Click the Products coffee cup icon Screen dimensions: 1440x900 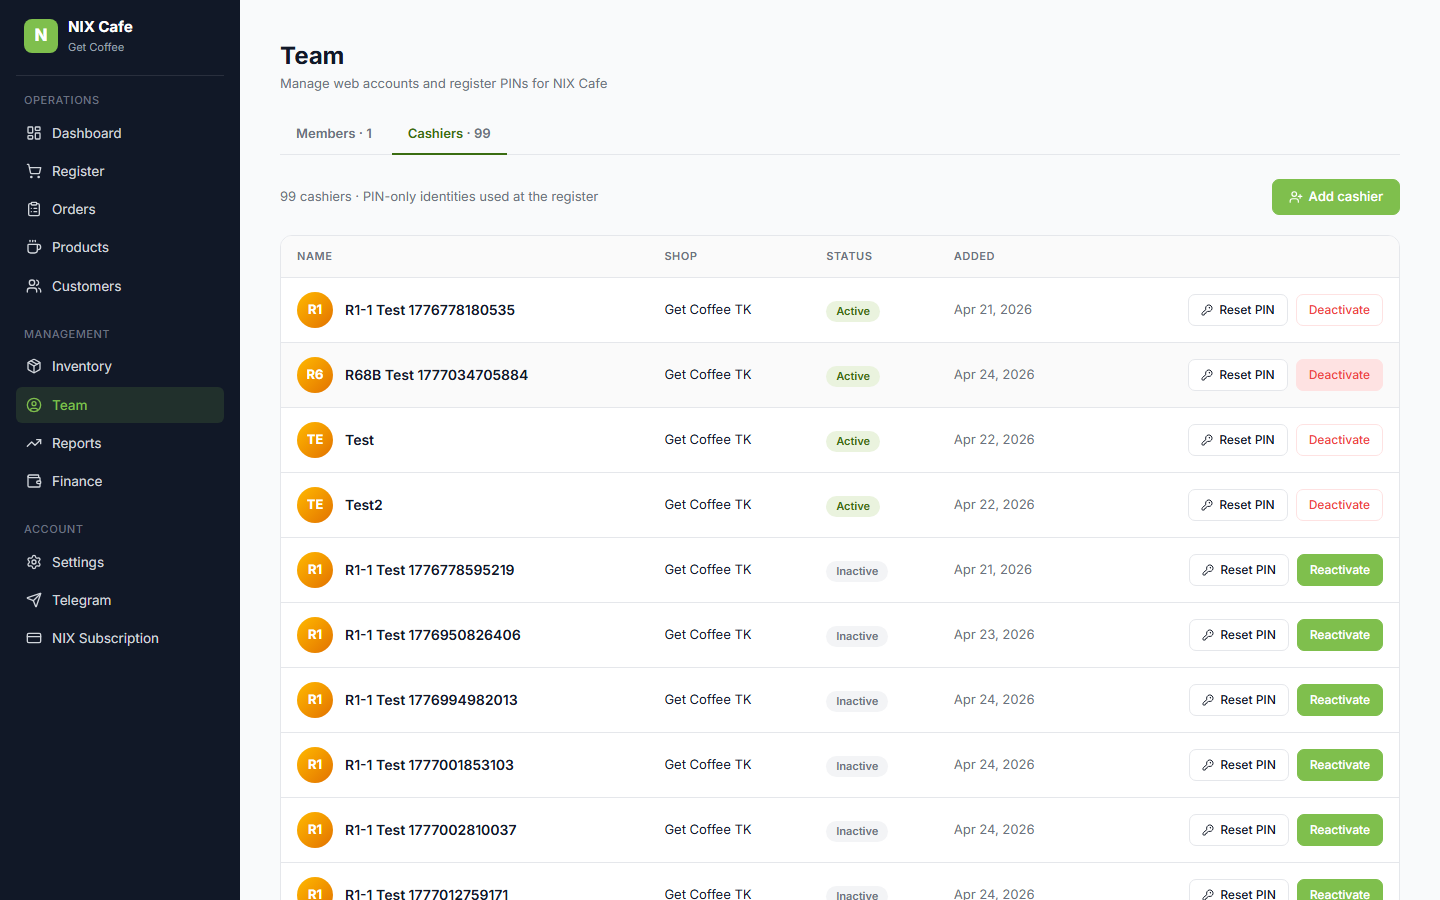pos(34,247)
